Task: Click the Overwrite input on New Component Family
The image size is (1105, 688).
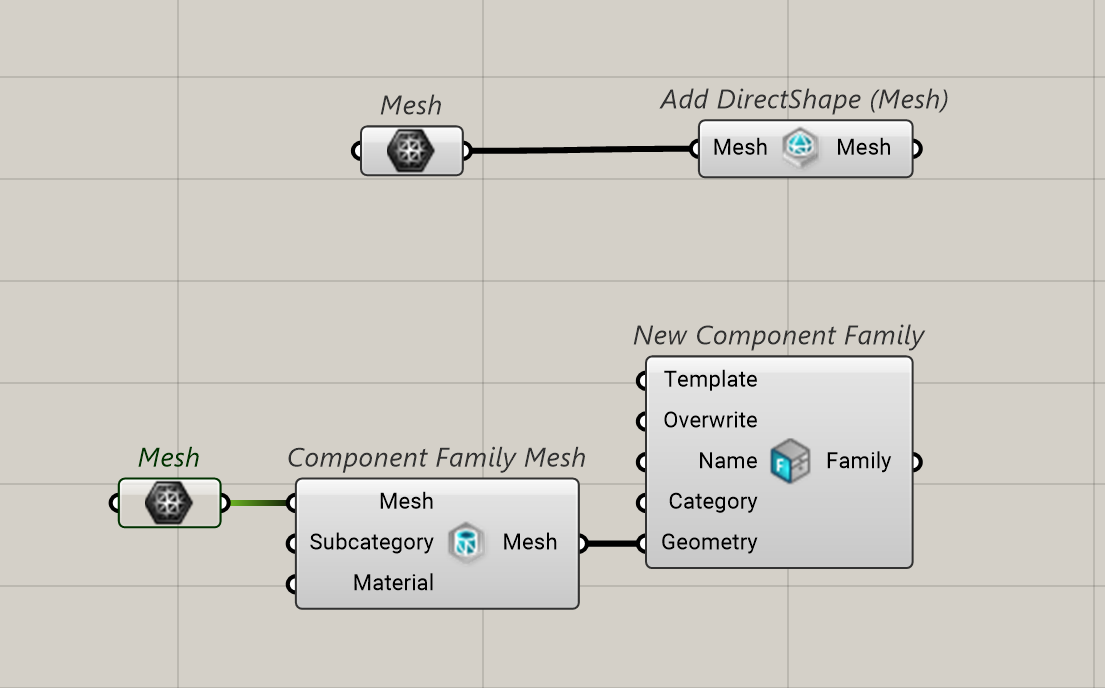Action: pyautogui.click(x=710, y=420)
